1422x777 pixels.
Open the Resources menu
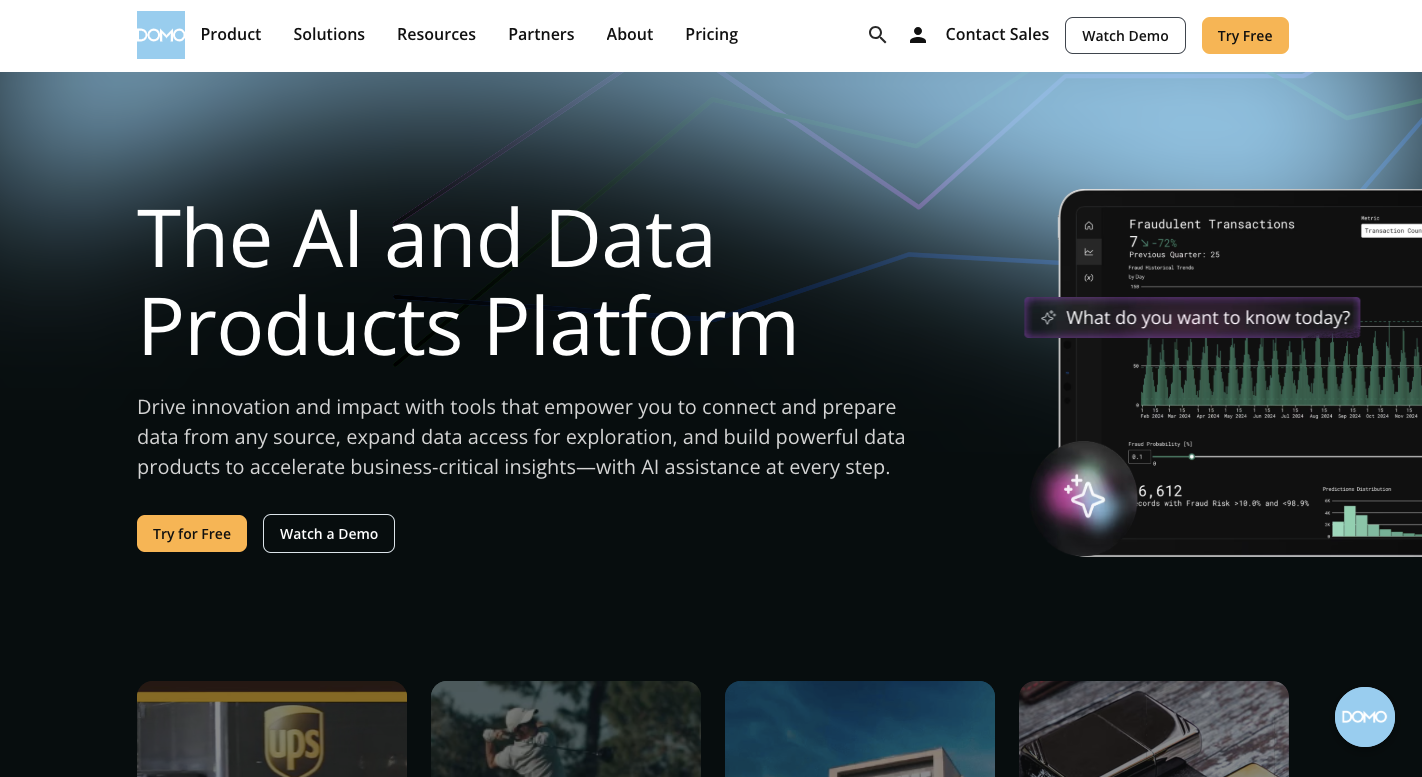pyautogui.click(x=436, y=34)
